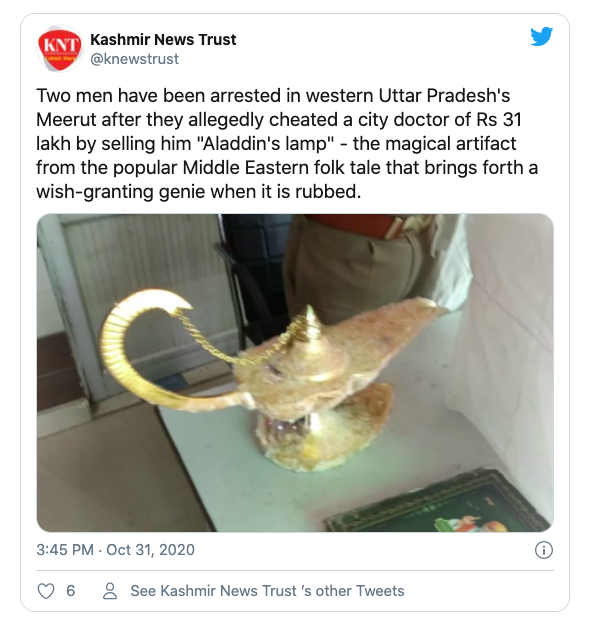
Task: Click the framed picture in the photo corner
Action: pos(440,504)
